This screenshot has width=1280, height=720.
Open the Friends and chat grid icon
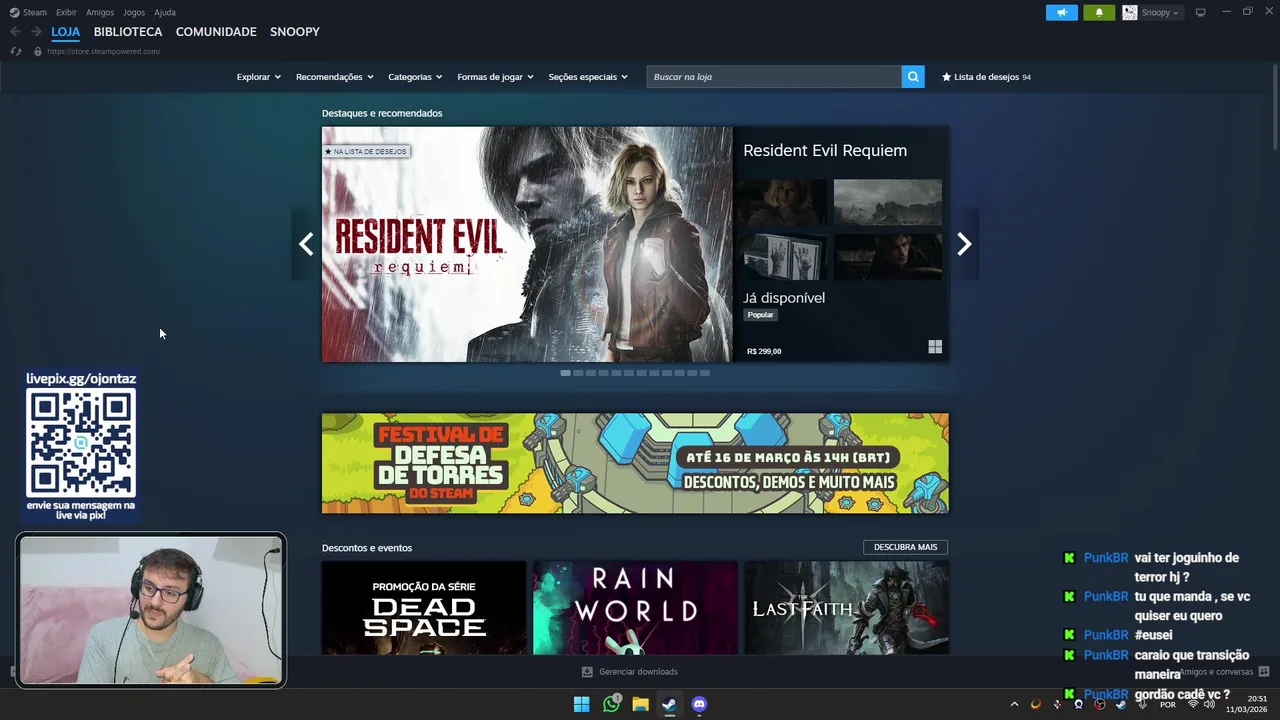pos(1264,672)
